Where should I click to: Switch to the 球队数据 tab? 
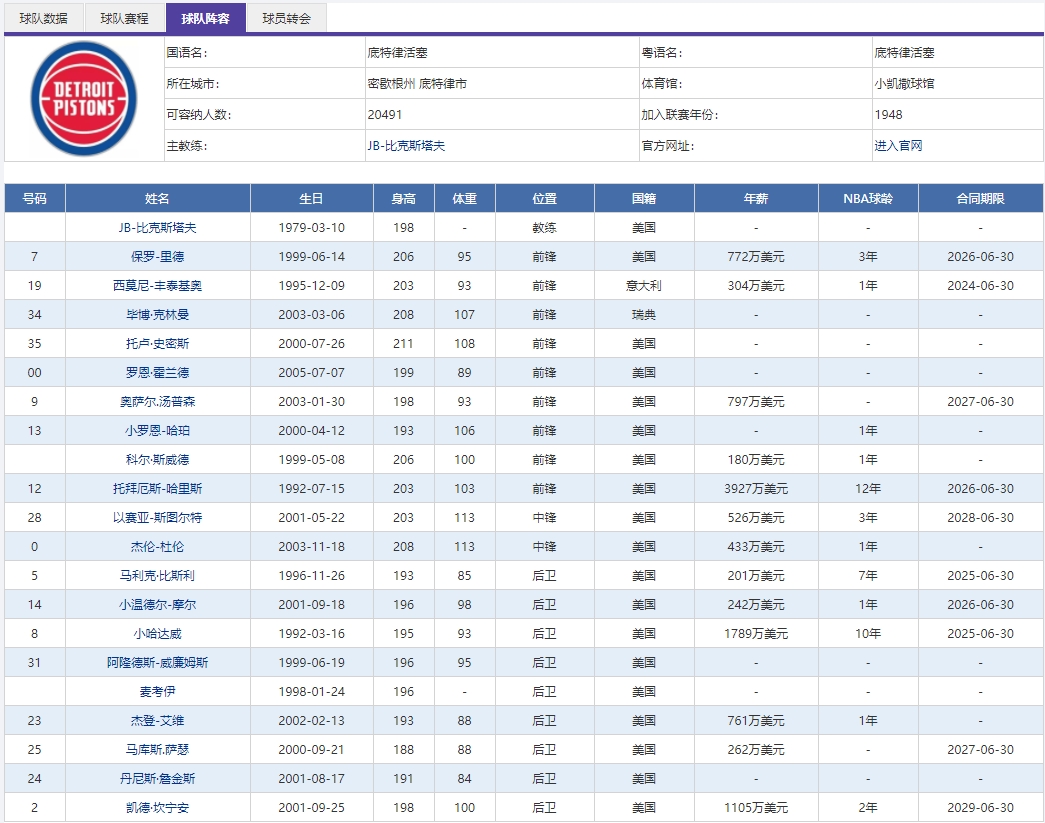40,17
